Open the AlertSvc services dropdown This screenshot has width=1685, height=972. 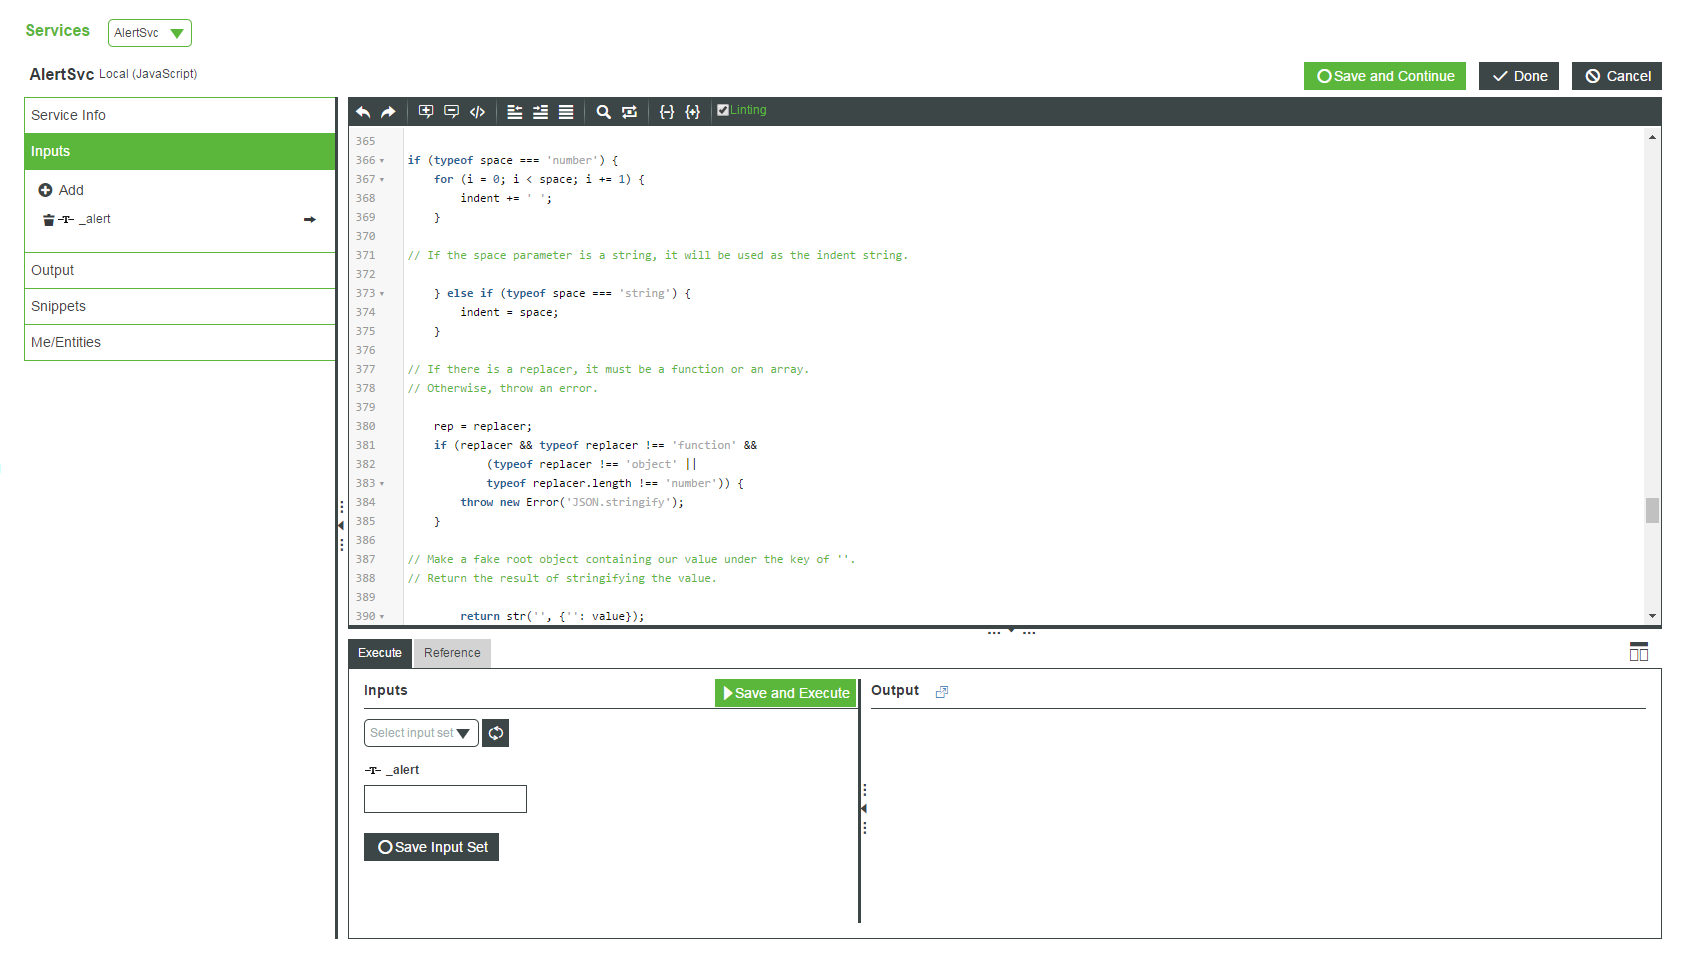150,33
